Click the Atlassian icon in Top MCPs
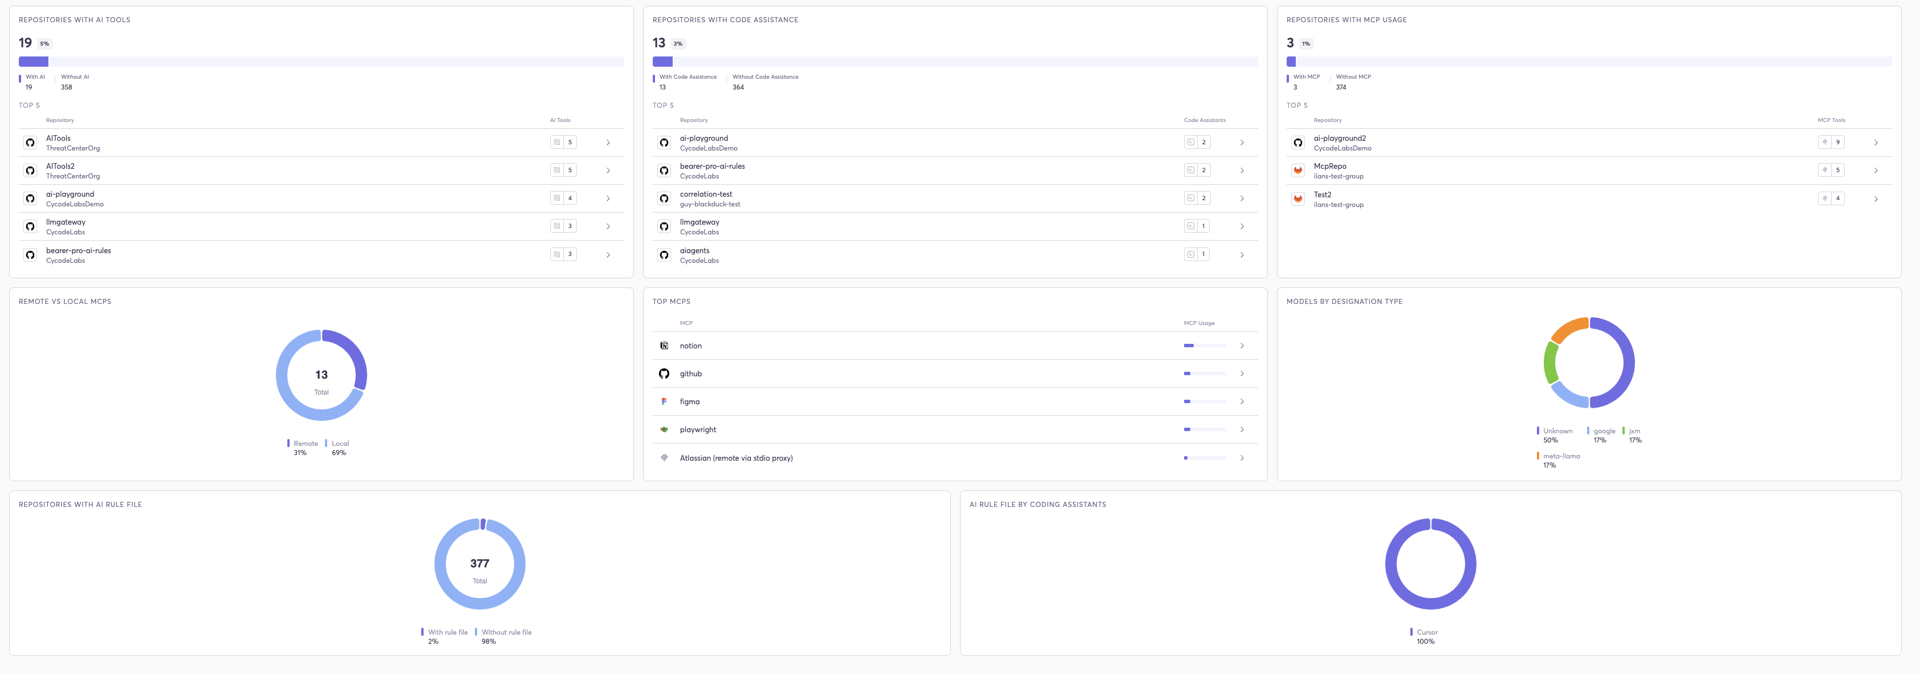Image resolution: width=1920 pixels, height=674 pixels. tap(664, 458)
